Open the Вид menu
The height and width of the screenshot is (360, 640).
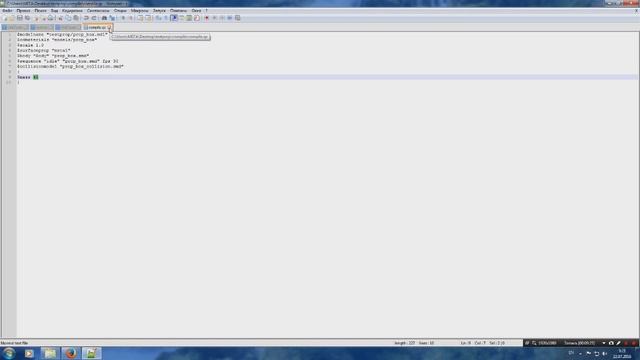click(54, 11)
